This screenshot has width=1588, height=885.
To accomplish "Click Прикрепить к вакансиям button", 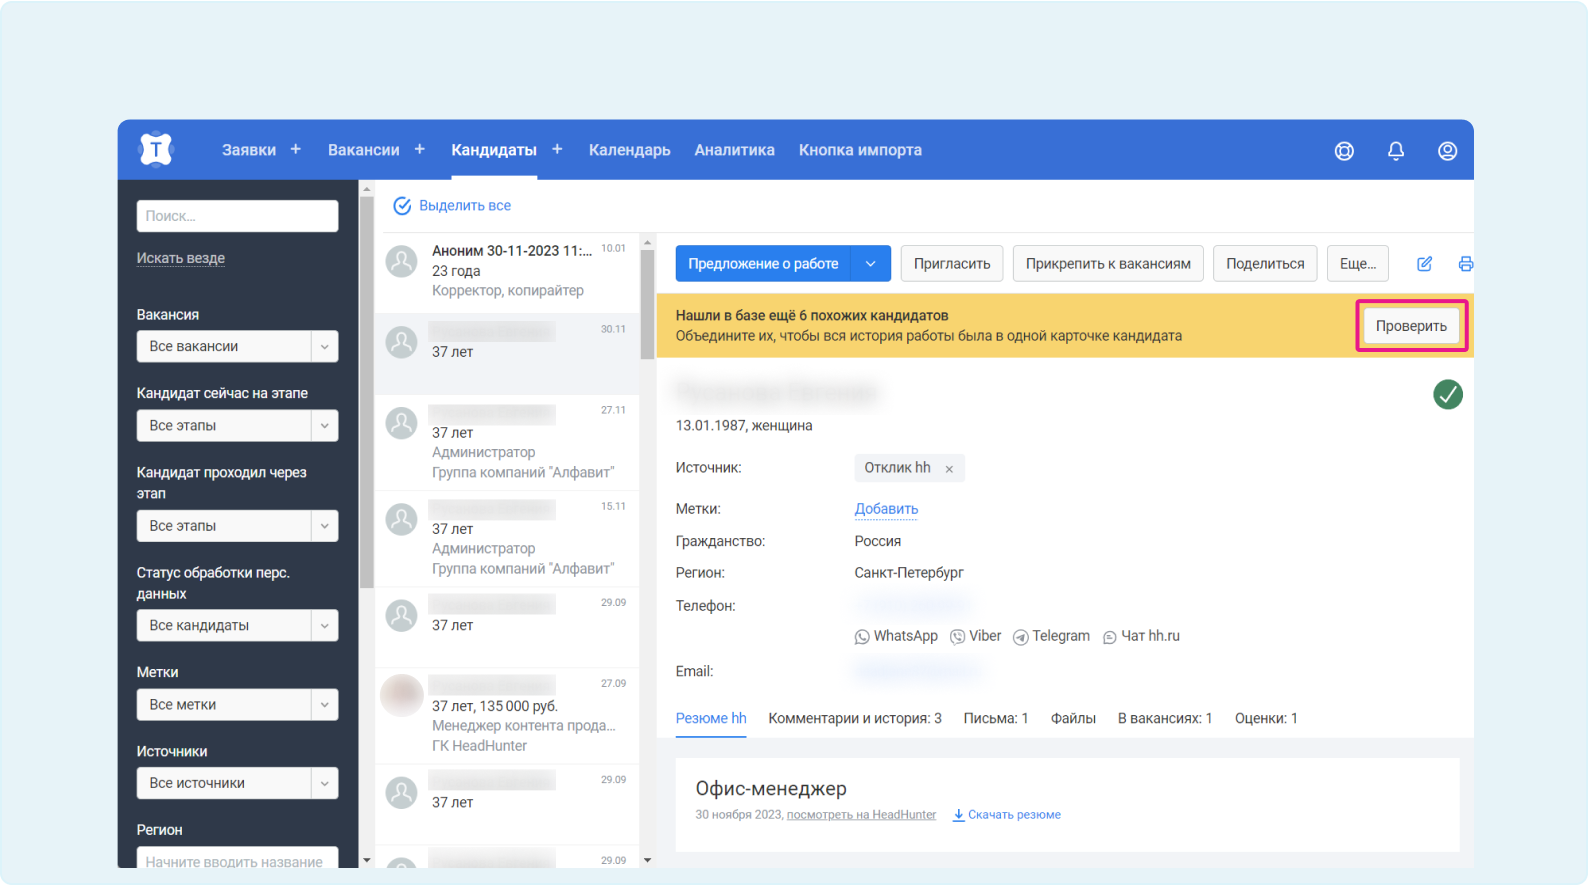I will pos(1108,264).
